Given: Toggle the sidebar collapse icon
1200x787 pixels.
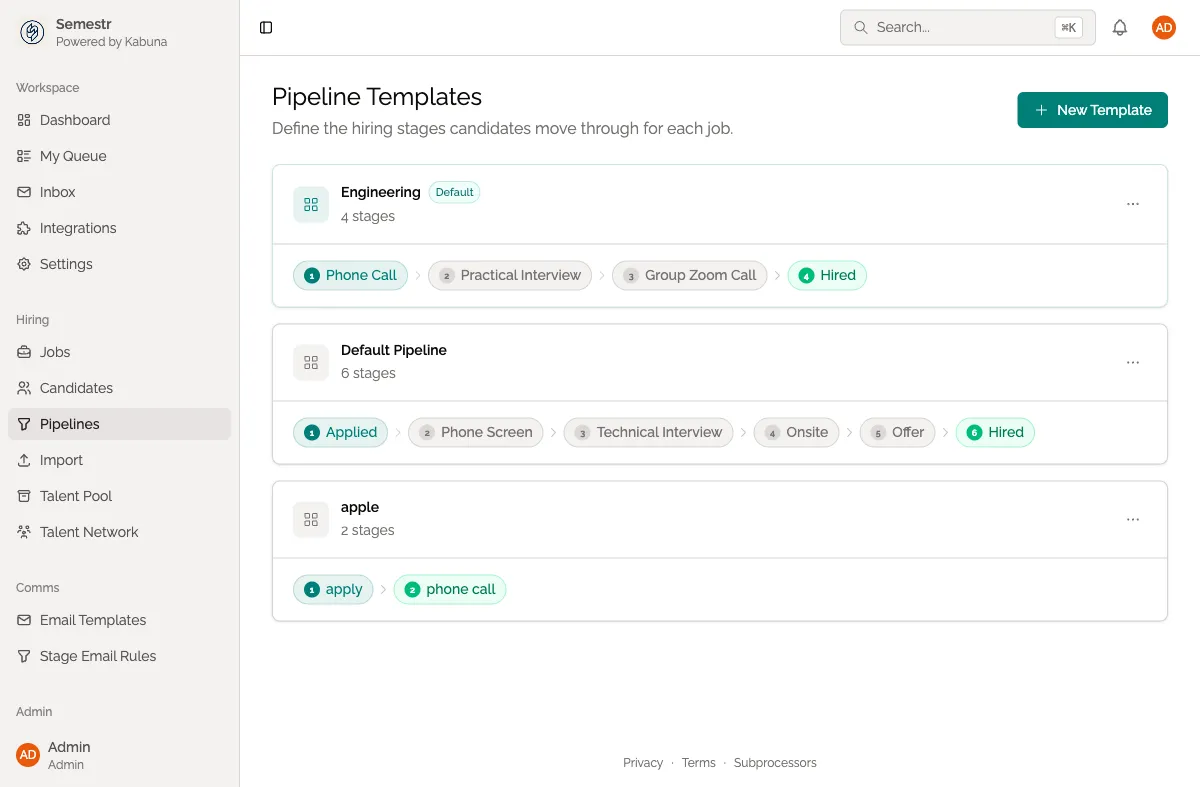Looking at the screenshot, I should [265, 27].
